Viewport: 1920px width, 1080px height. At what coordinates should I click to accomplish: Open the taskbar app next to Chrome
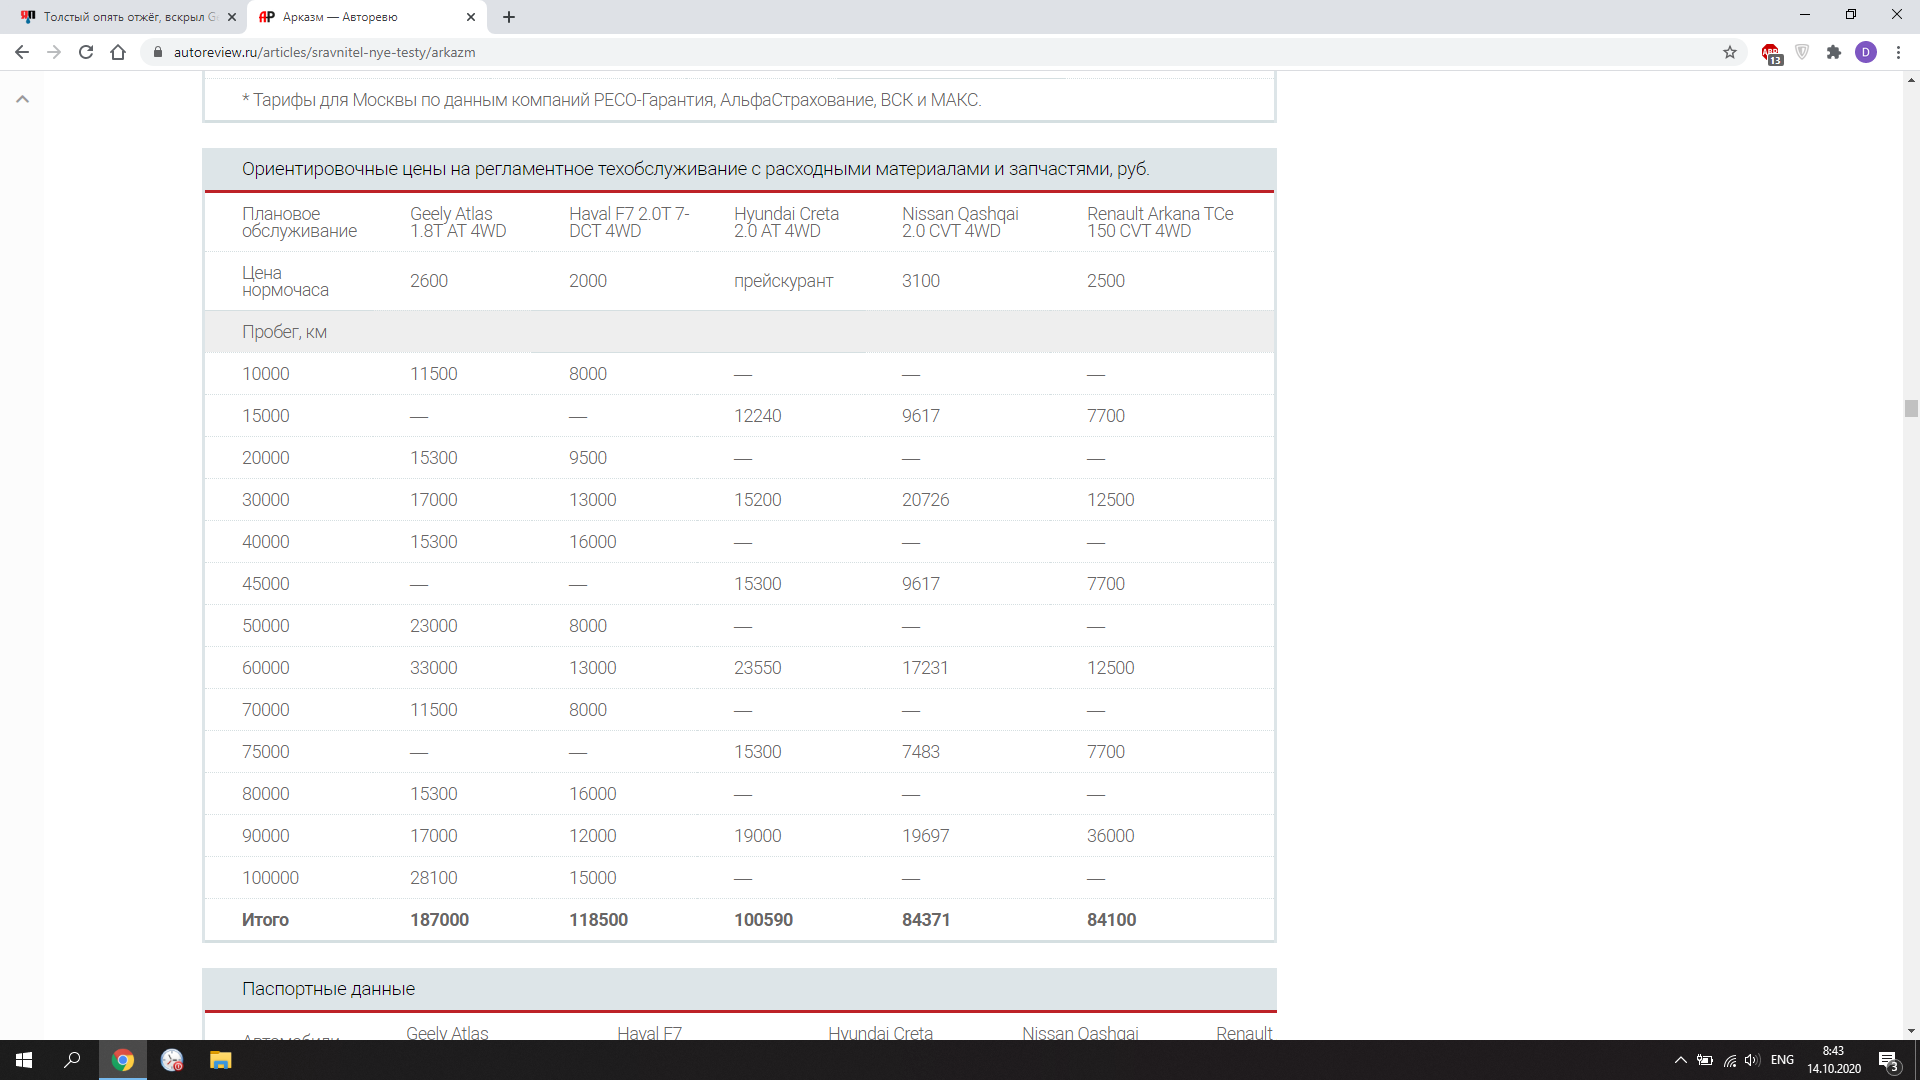click(172, 1060)
